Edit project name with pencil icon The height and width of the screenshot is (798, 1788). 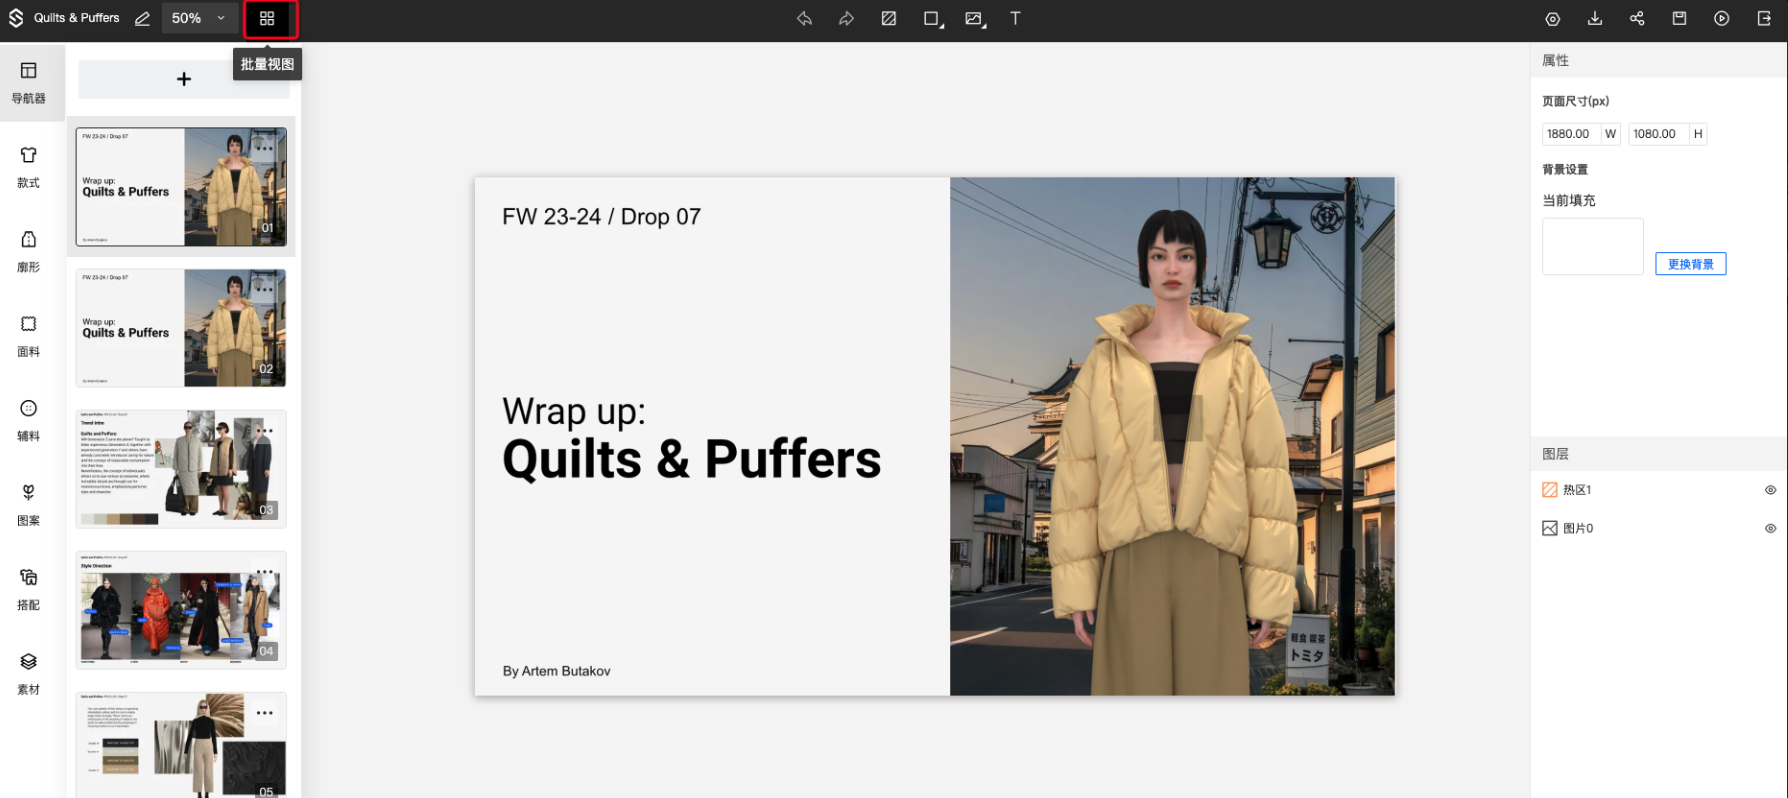point(142,19)
